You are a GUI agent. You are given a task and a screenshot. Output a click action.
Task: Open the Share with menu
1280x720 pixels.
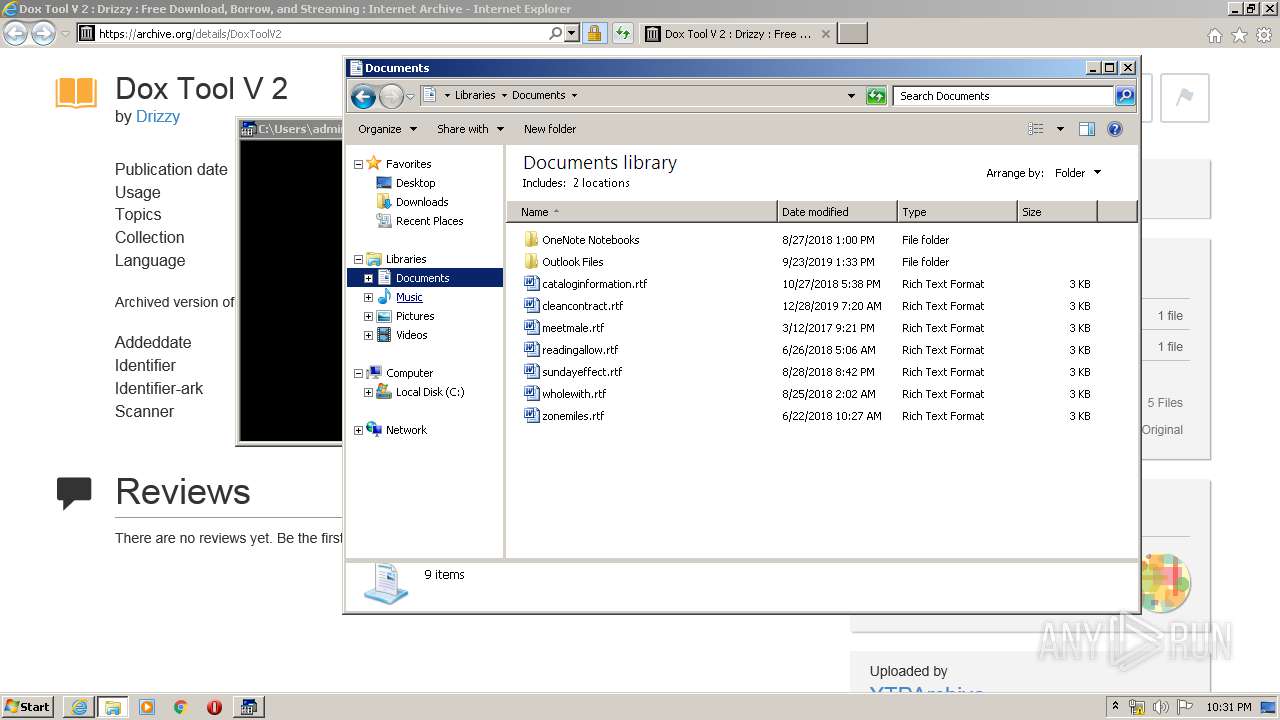(x=470, y=129)
